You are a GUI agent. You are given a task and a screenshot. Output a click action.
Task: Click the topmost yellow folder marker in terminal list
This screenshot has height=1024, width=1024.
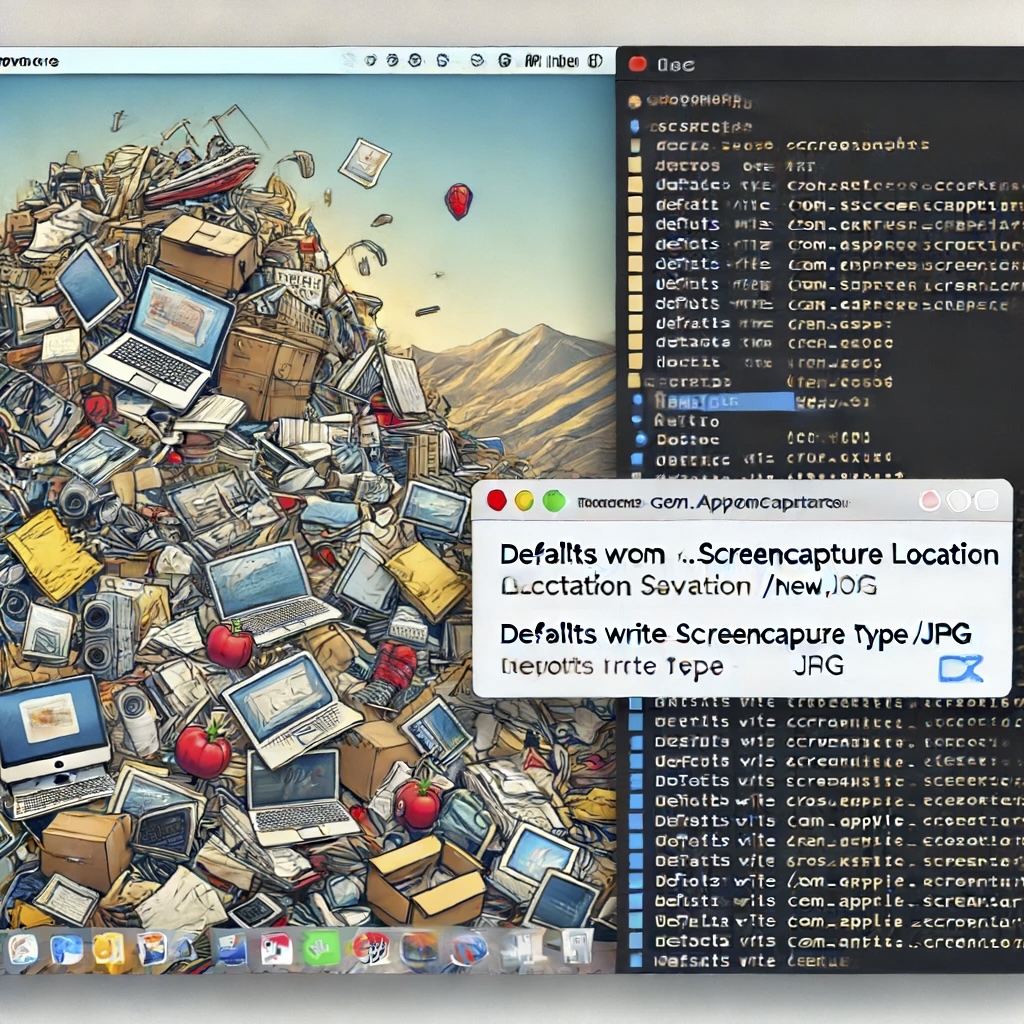(x=635, y=147)
